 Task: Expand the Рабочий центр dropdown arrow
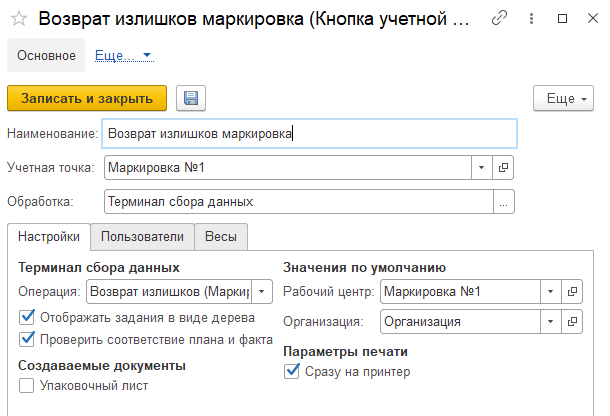tap(550, 291)
